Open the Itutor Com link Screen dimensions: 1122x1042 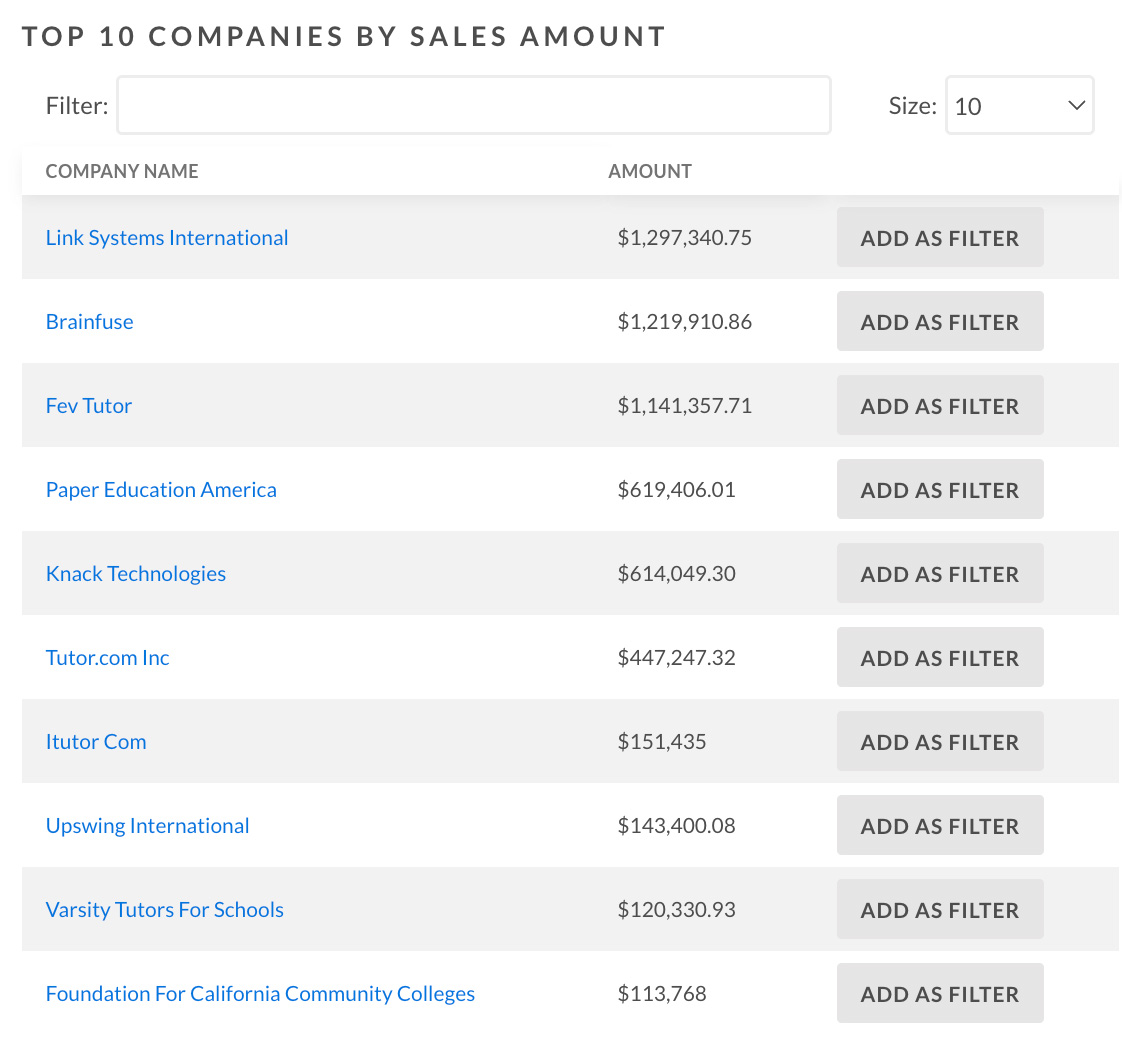tap(96, 742)
